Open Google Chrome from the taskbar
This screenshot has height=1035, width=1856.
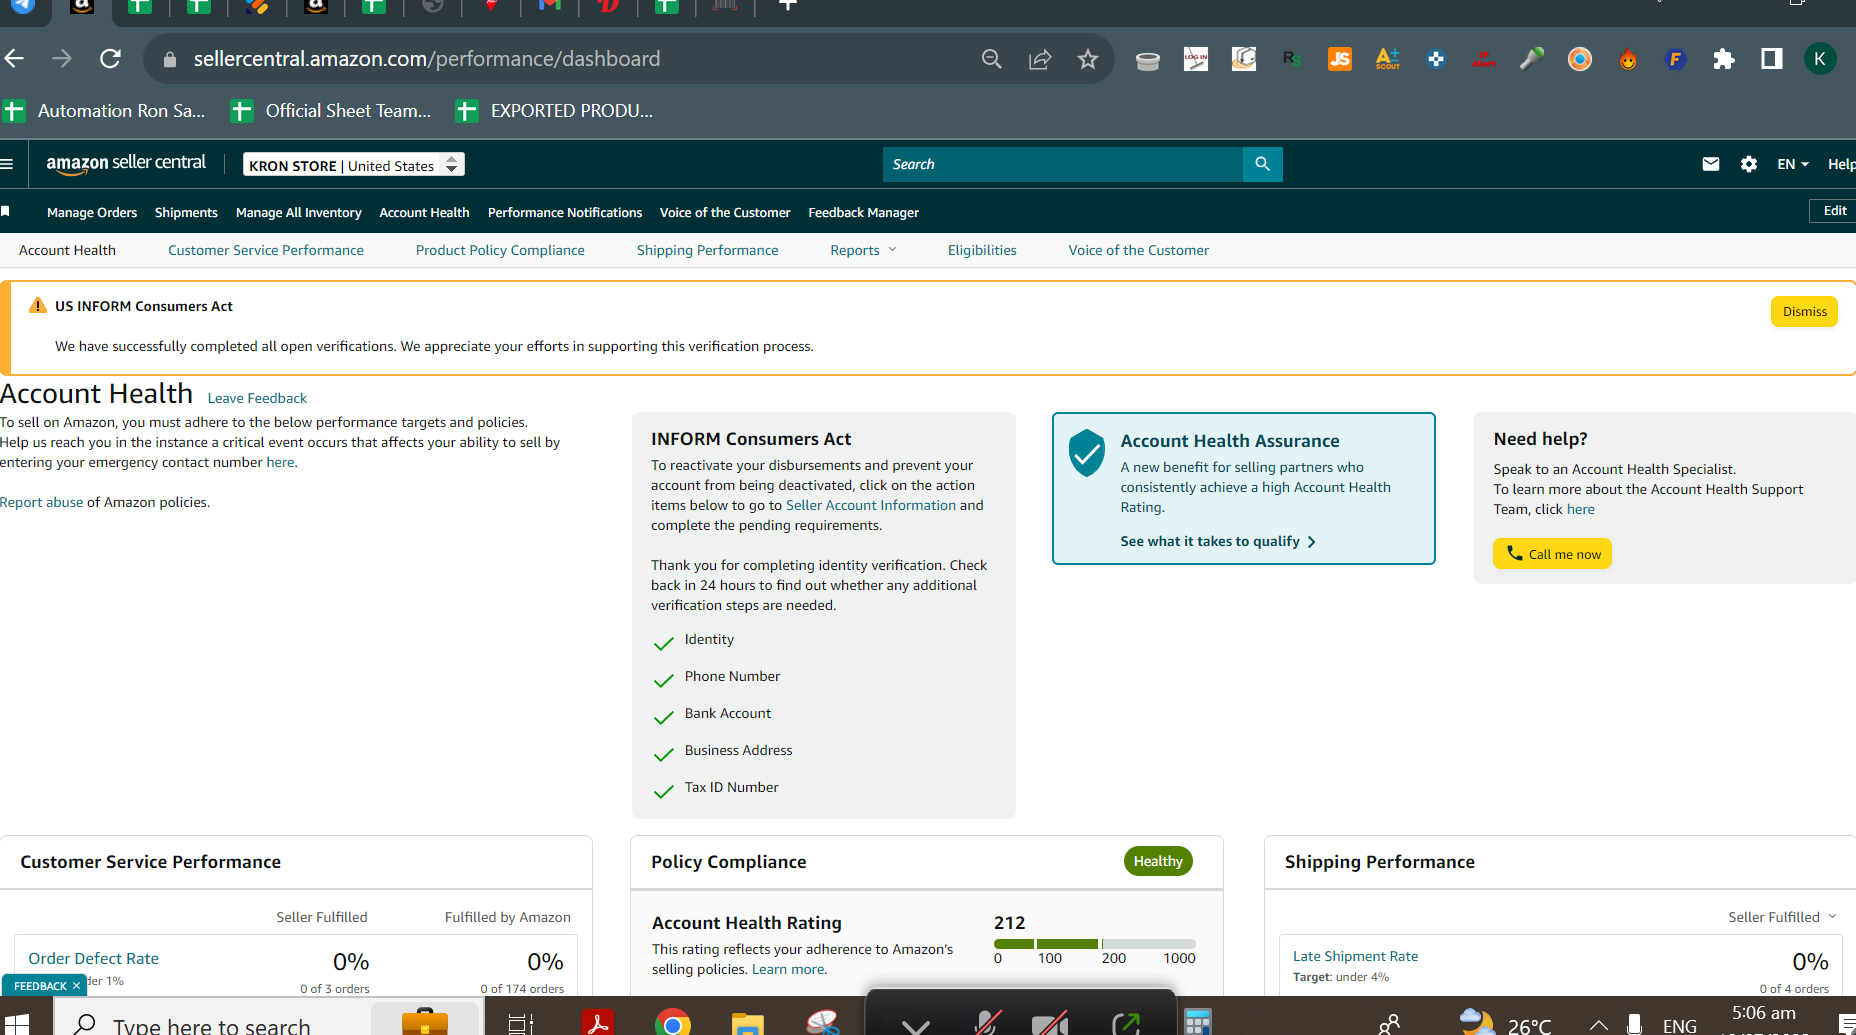click(x=673, y=1022)
